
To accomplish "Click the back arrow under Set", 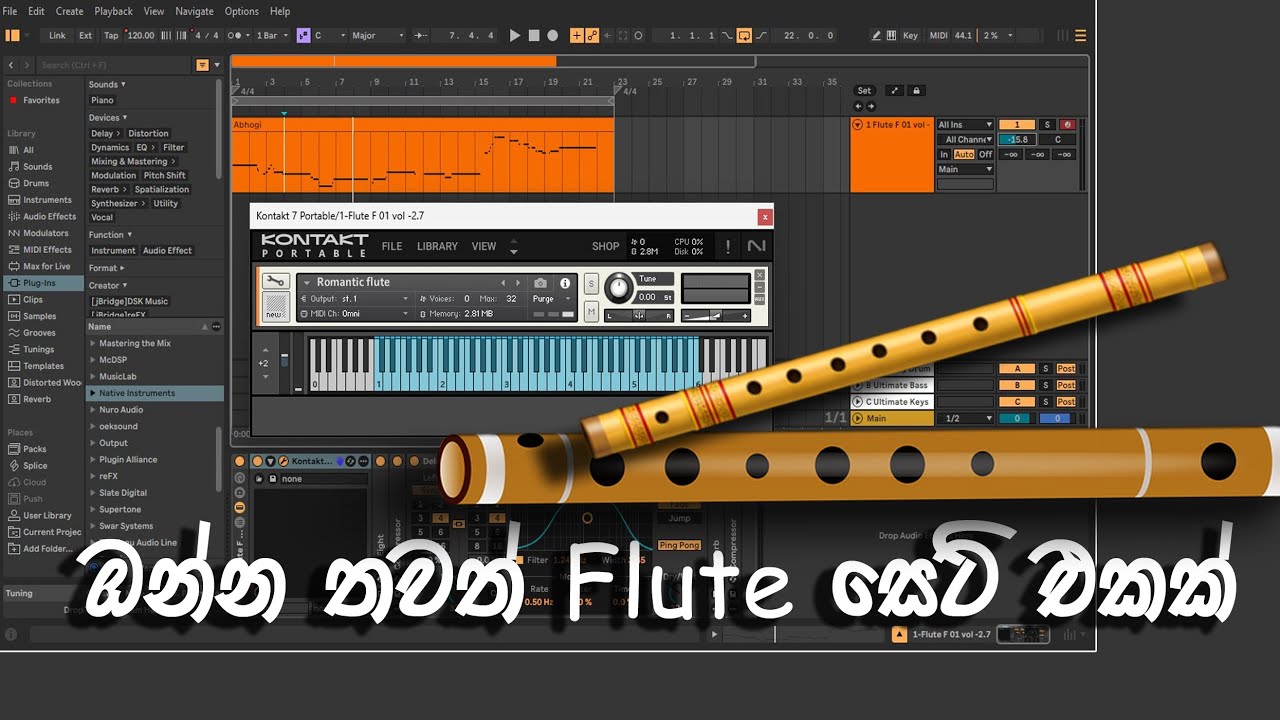I will (858, 106).
